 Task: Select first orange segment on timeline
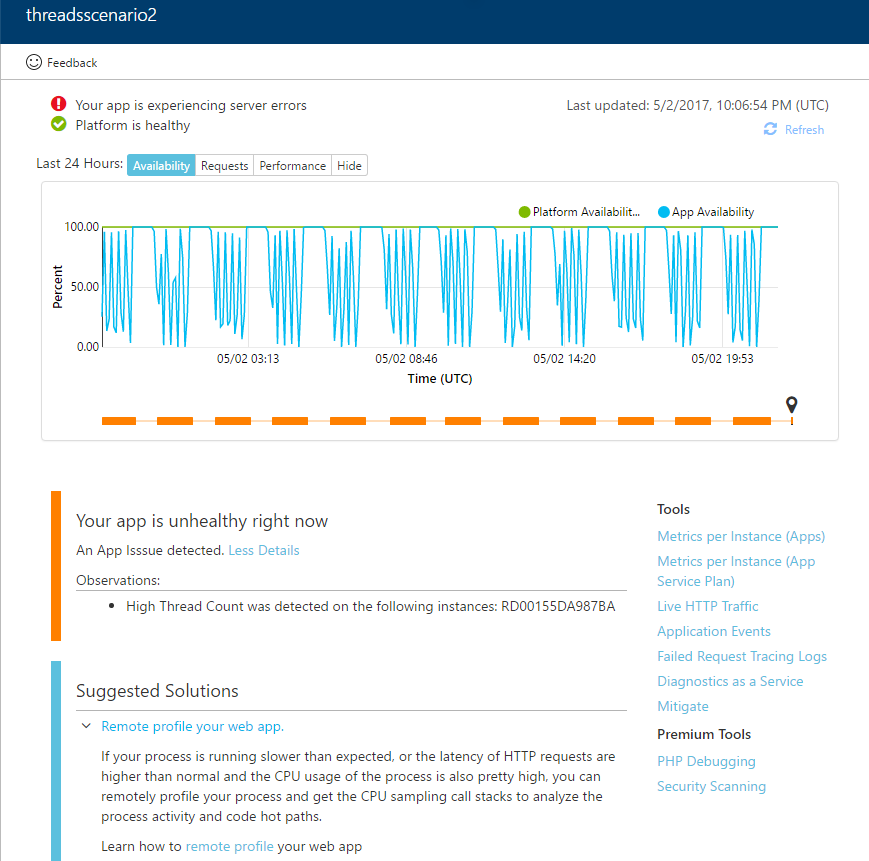pyautogui.click(x=119, y=421)
